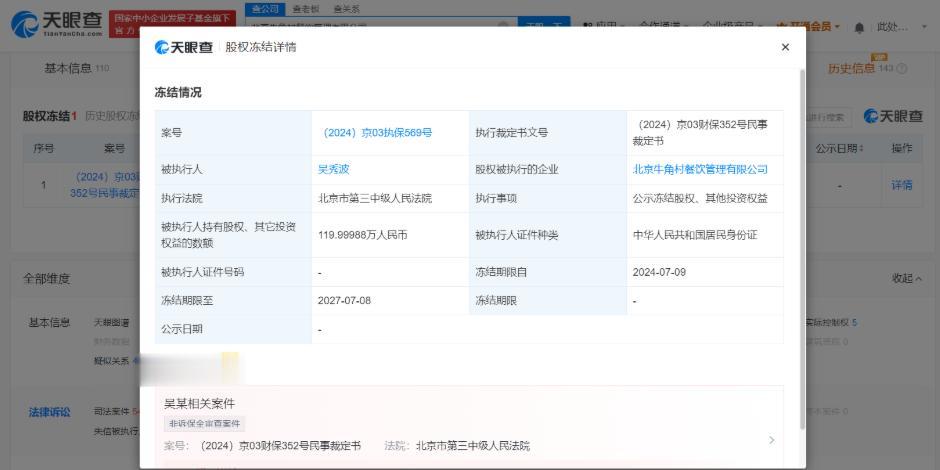Jump to sidebar 基本信息 under 全部维度
This screenshot has width=940, height=470.
point(49,323)
